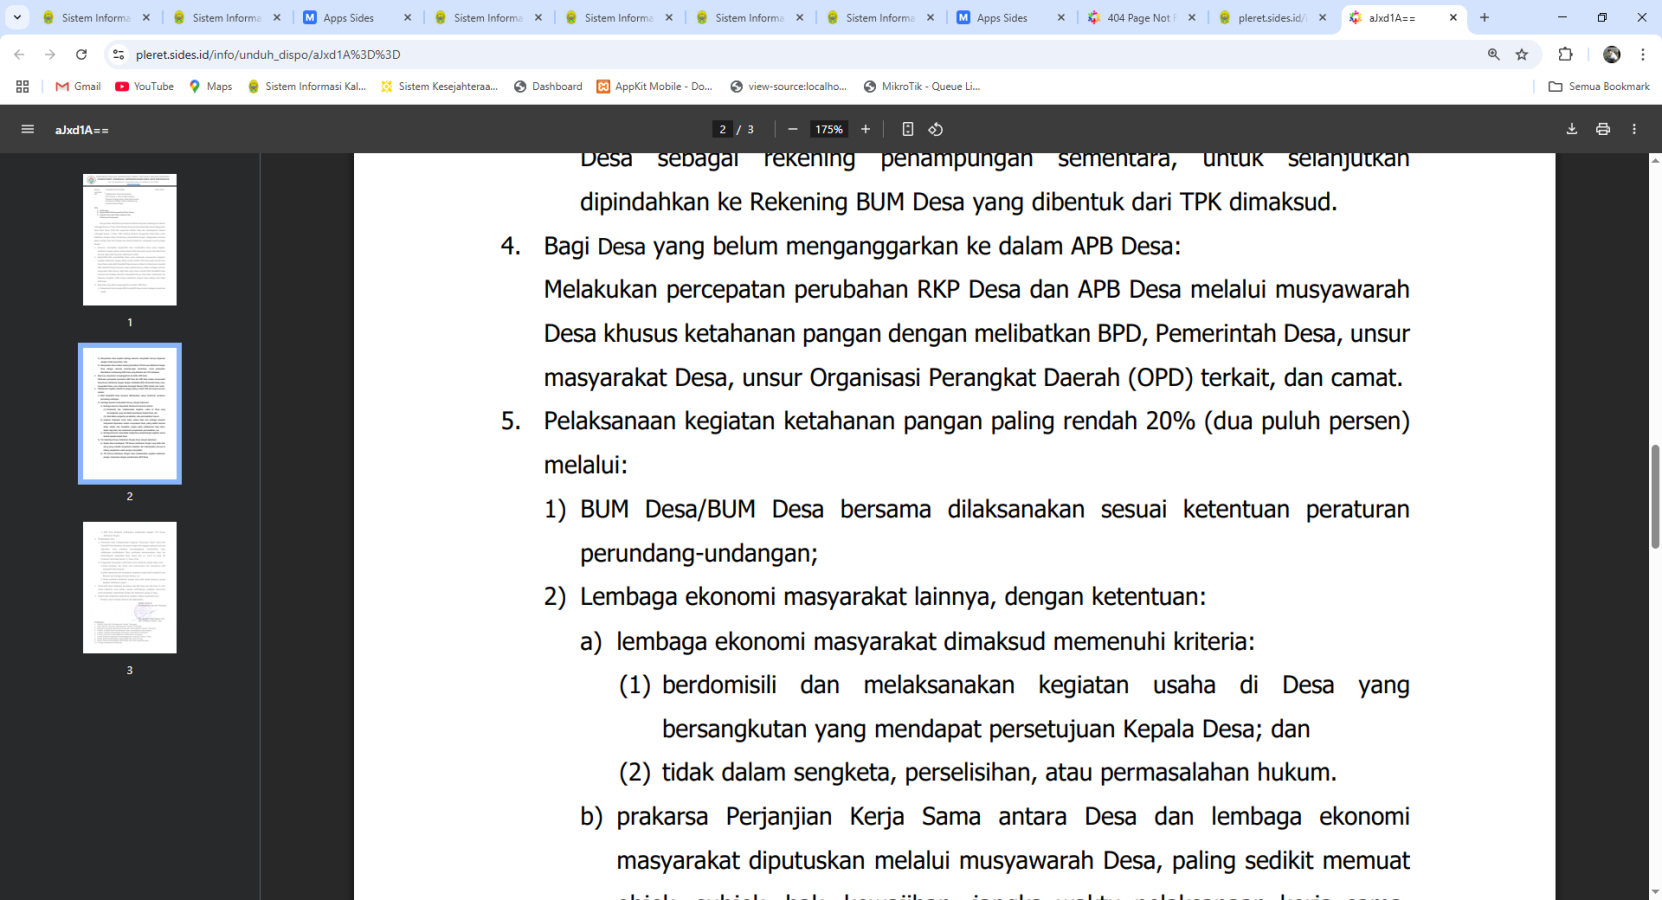Click the fit to page icon

pos(908,129)
